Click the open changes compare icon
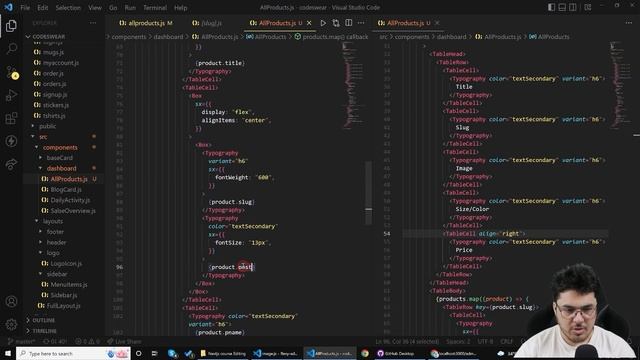 pos(336,23)
